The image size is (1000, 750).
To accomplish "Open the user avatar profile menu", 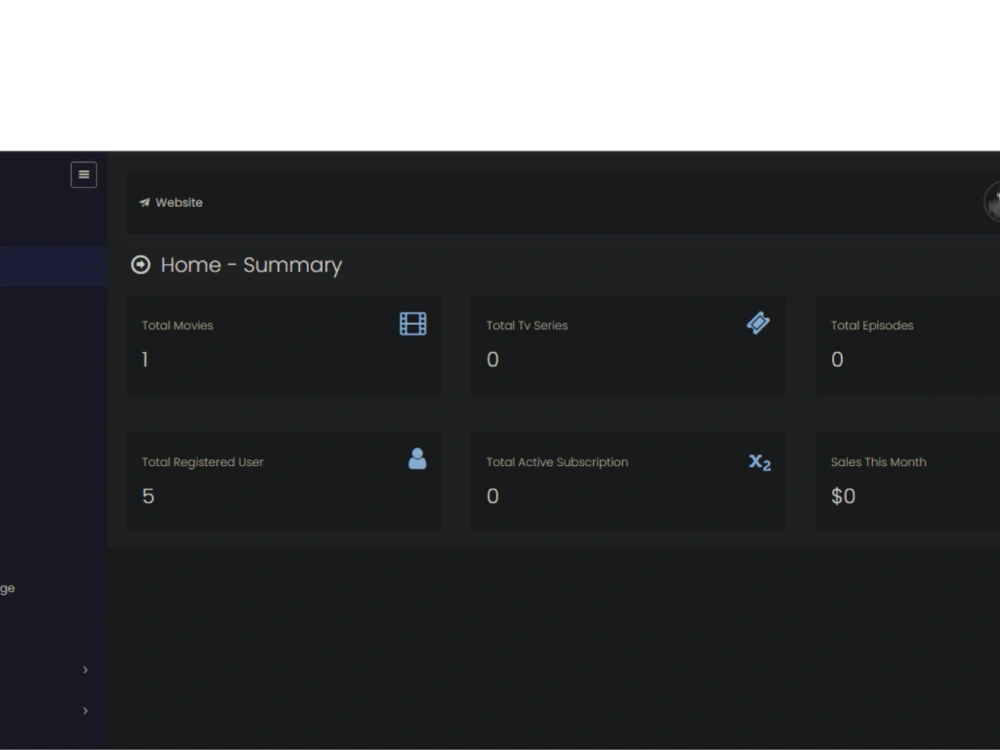I will tap(992, 202).
